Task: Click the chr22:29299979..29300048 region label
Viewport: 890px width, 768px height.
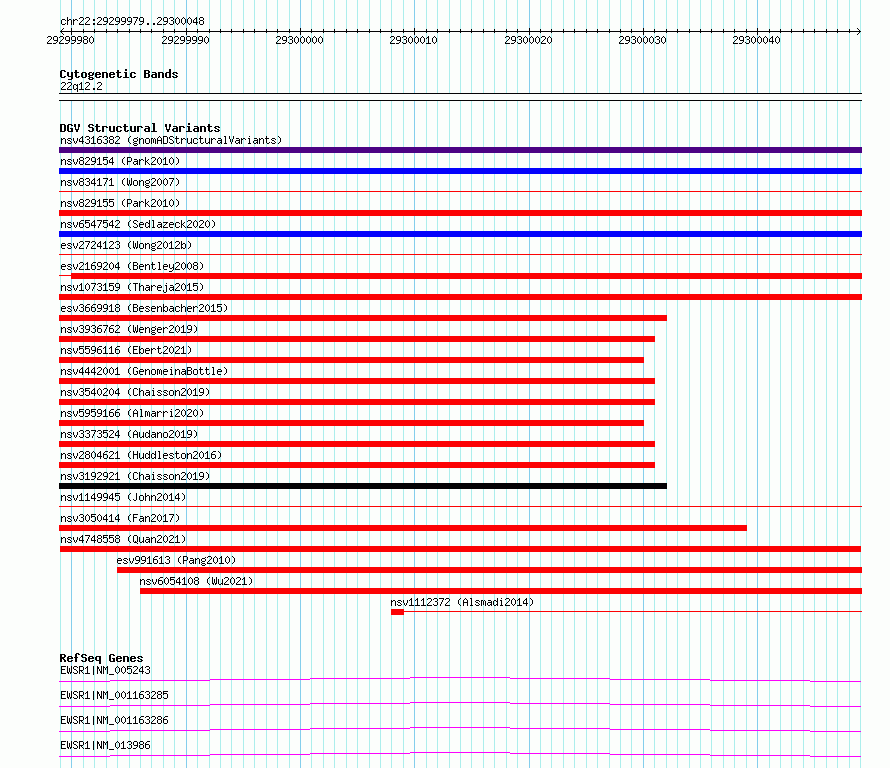Action: tap(132, 21)
